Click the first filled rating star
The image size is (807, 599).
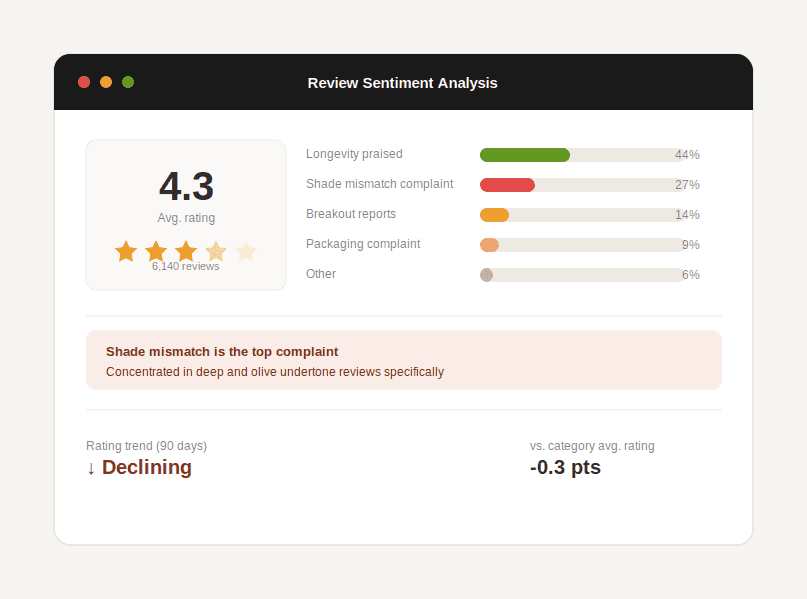point(126,252)
